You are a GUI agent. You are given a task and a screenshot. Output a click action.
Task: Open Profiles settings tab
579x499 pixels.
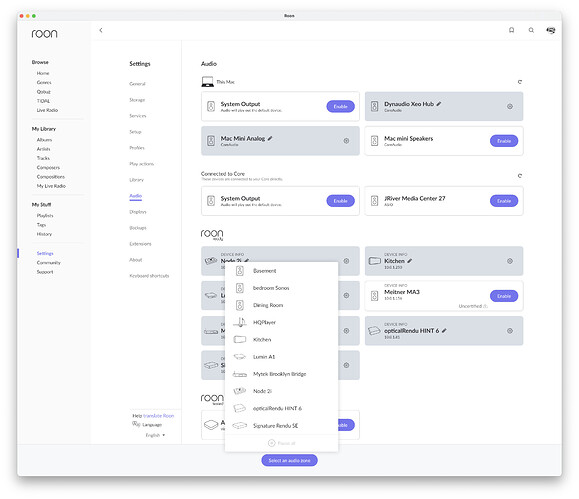[137, 148]
